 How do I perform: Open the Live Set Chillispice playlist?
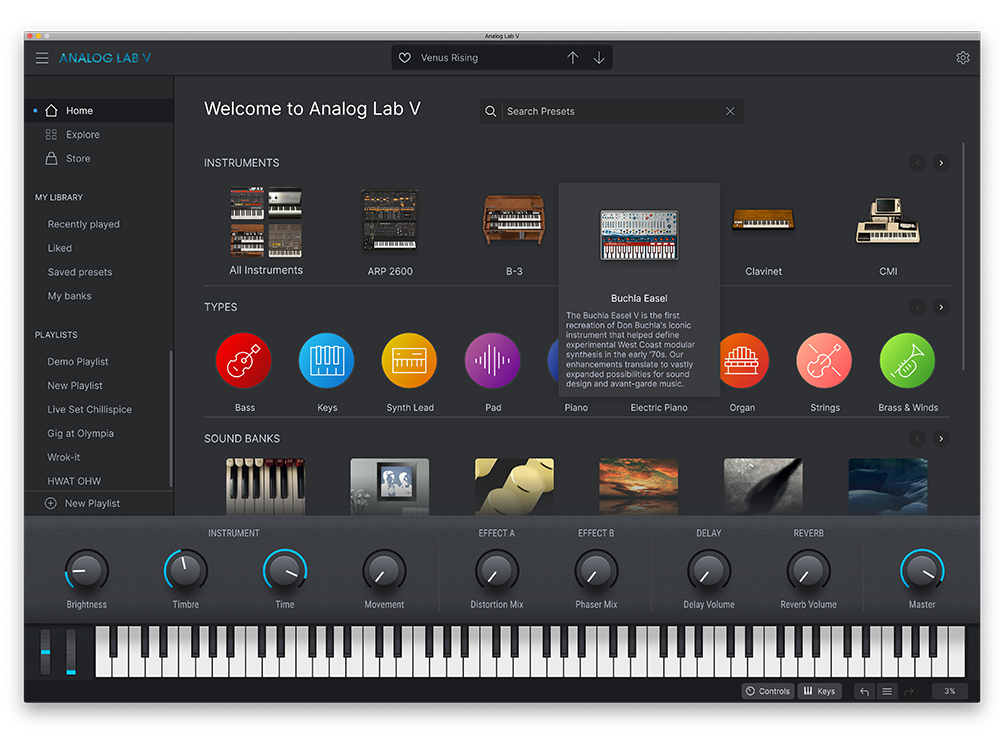[89, 410]
